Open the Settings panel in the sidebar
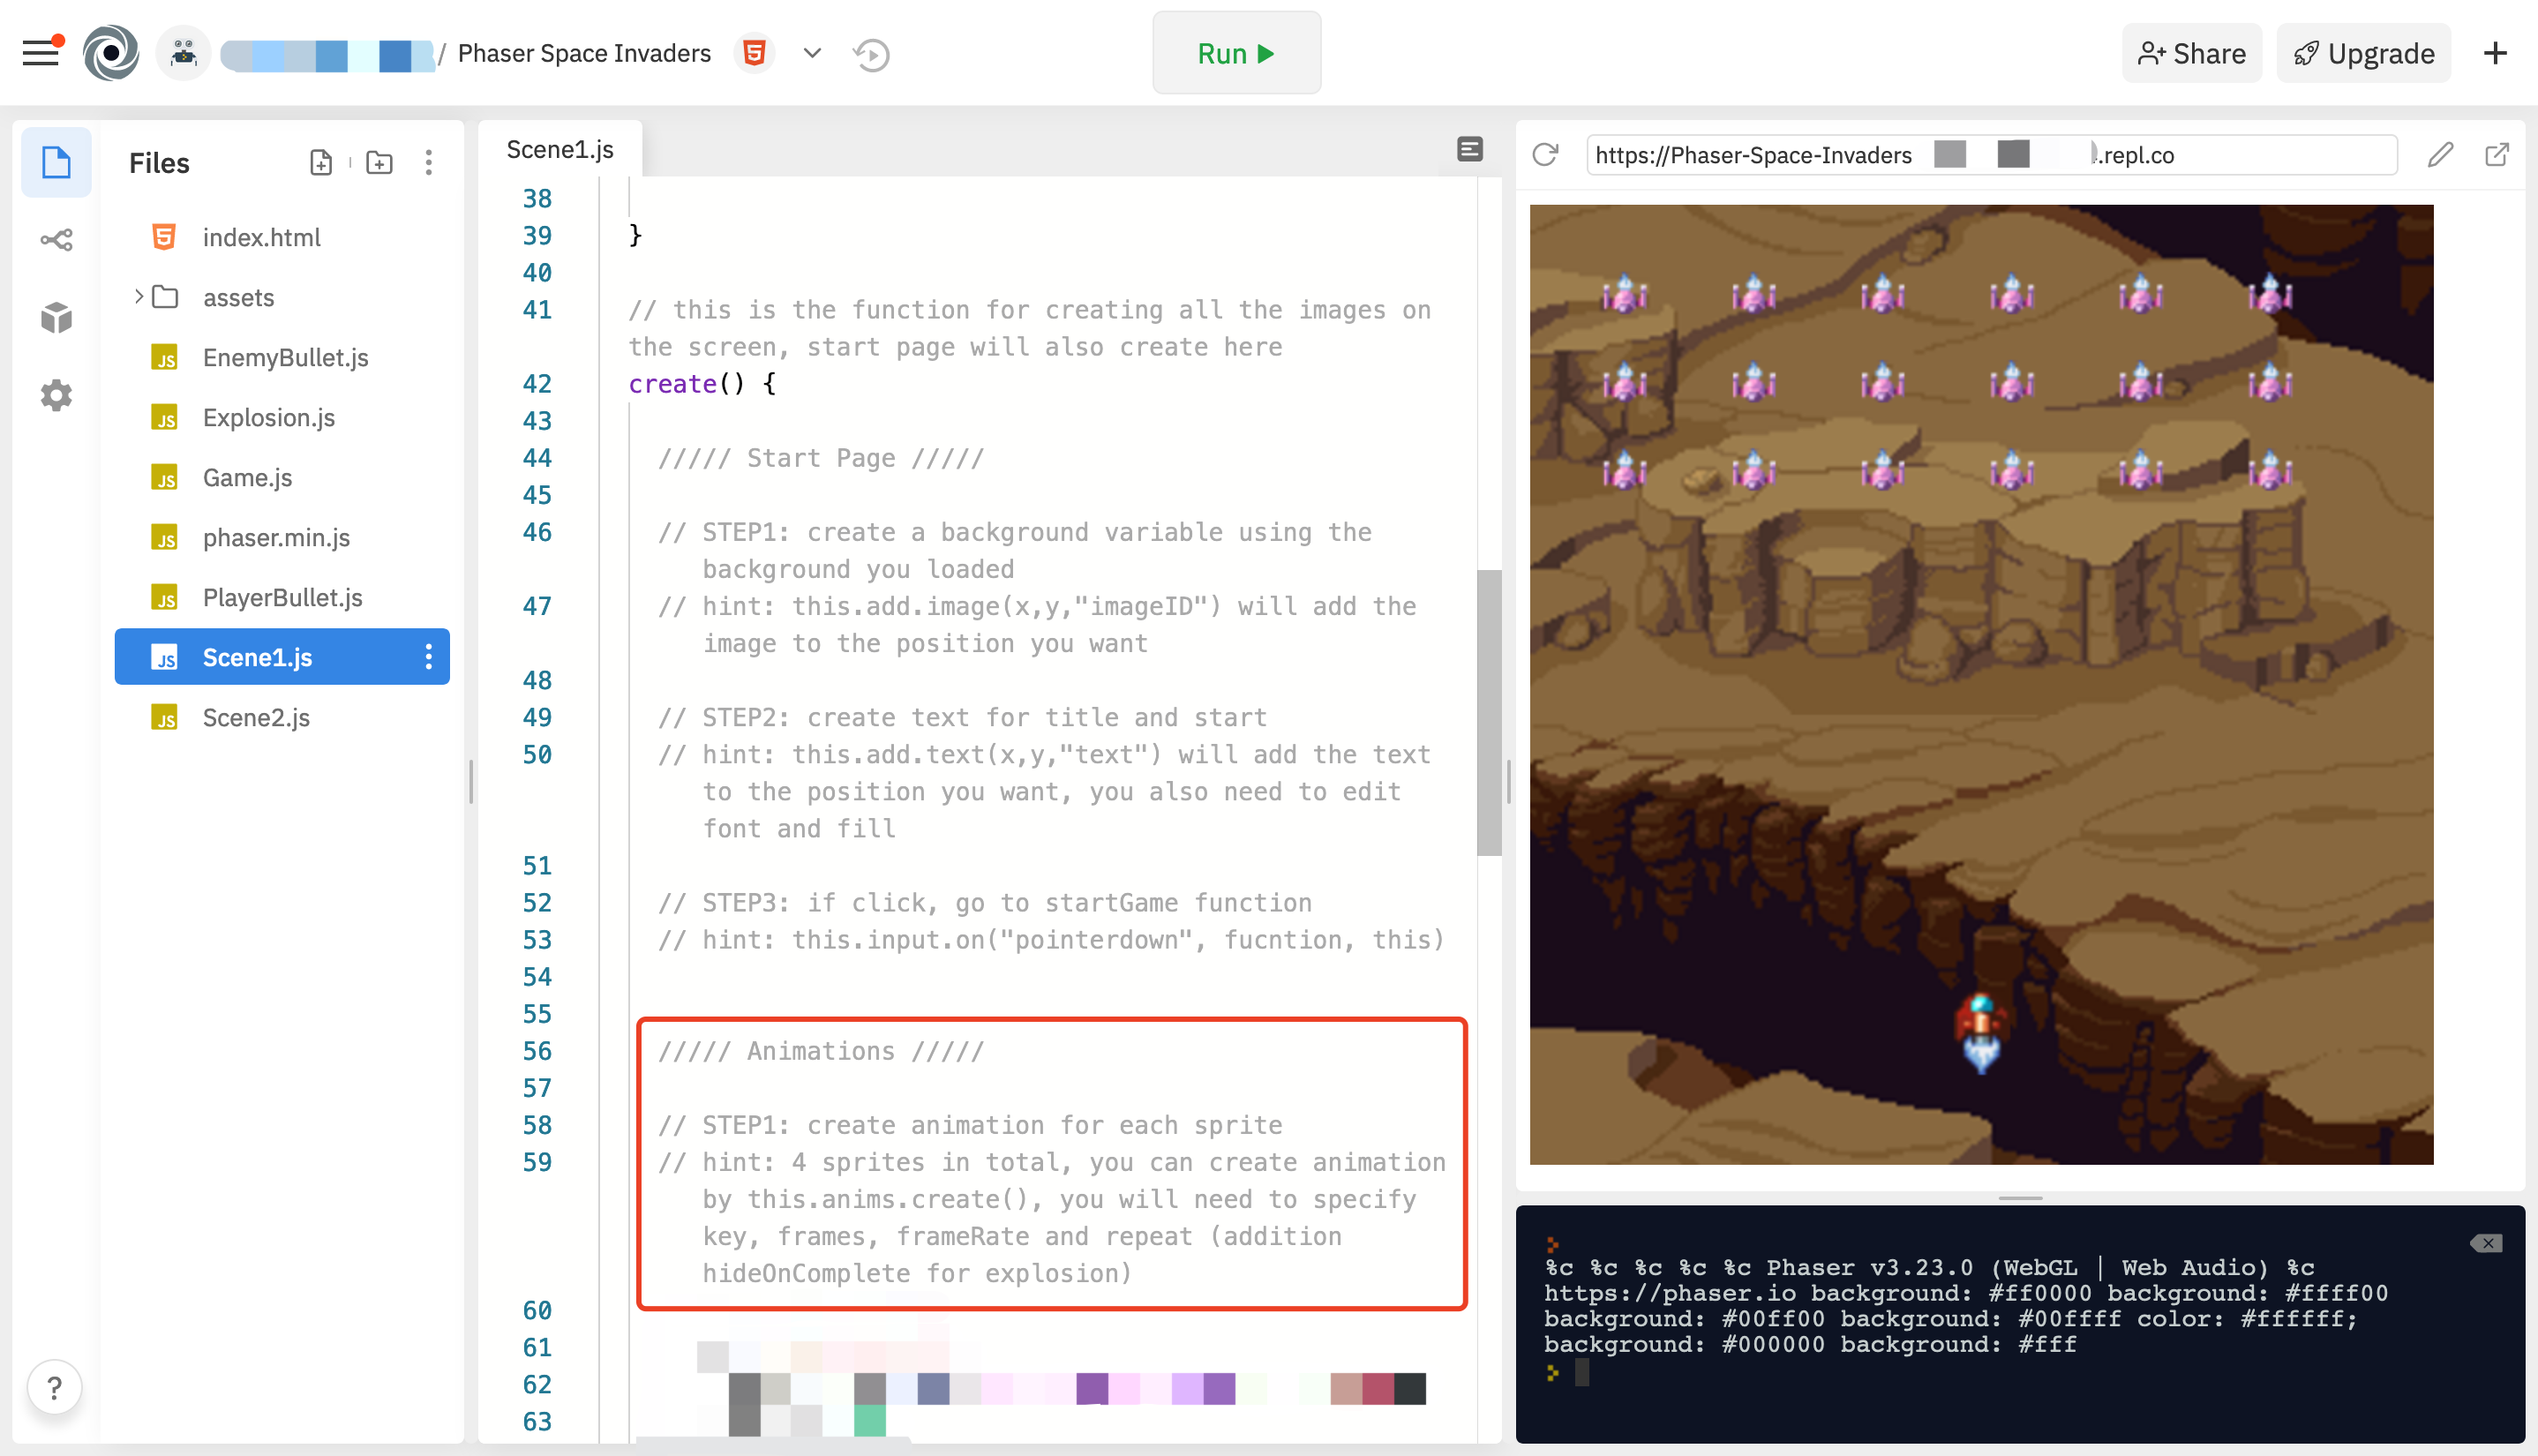Image resolution: width=2538 pixels, height=1456 pixels. [55, 395]
